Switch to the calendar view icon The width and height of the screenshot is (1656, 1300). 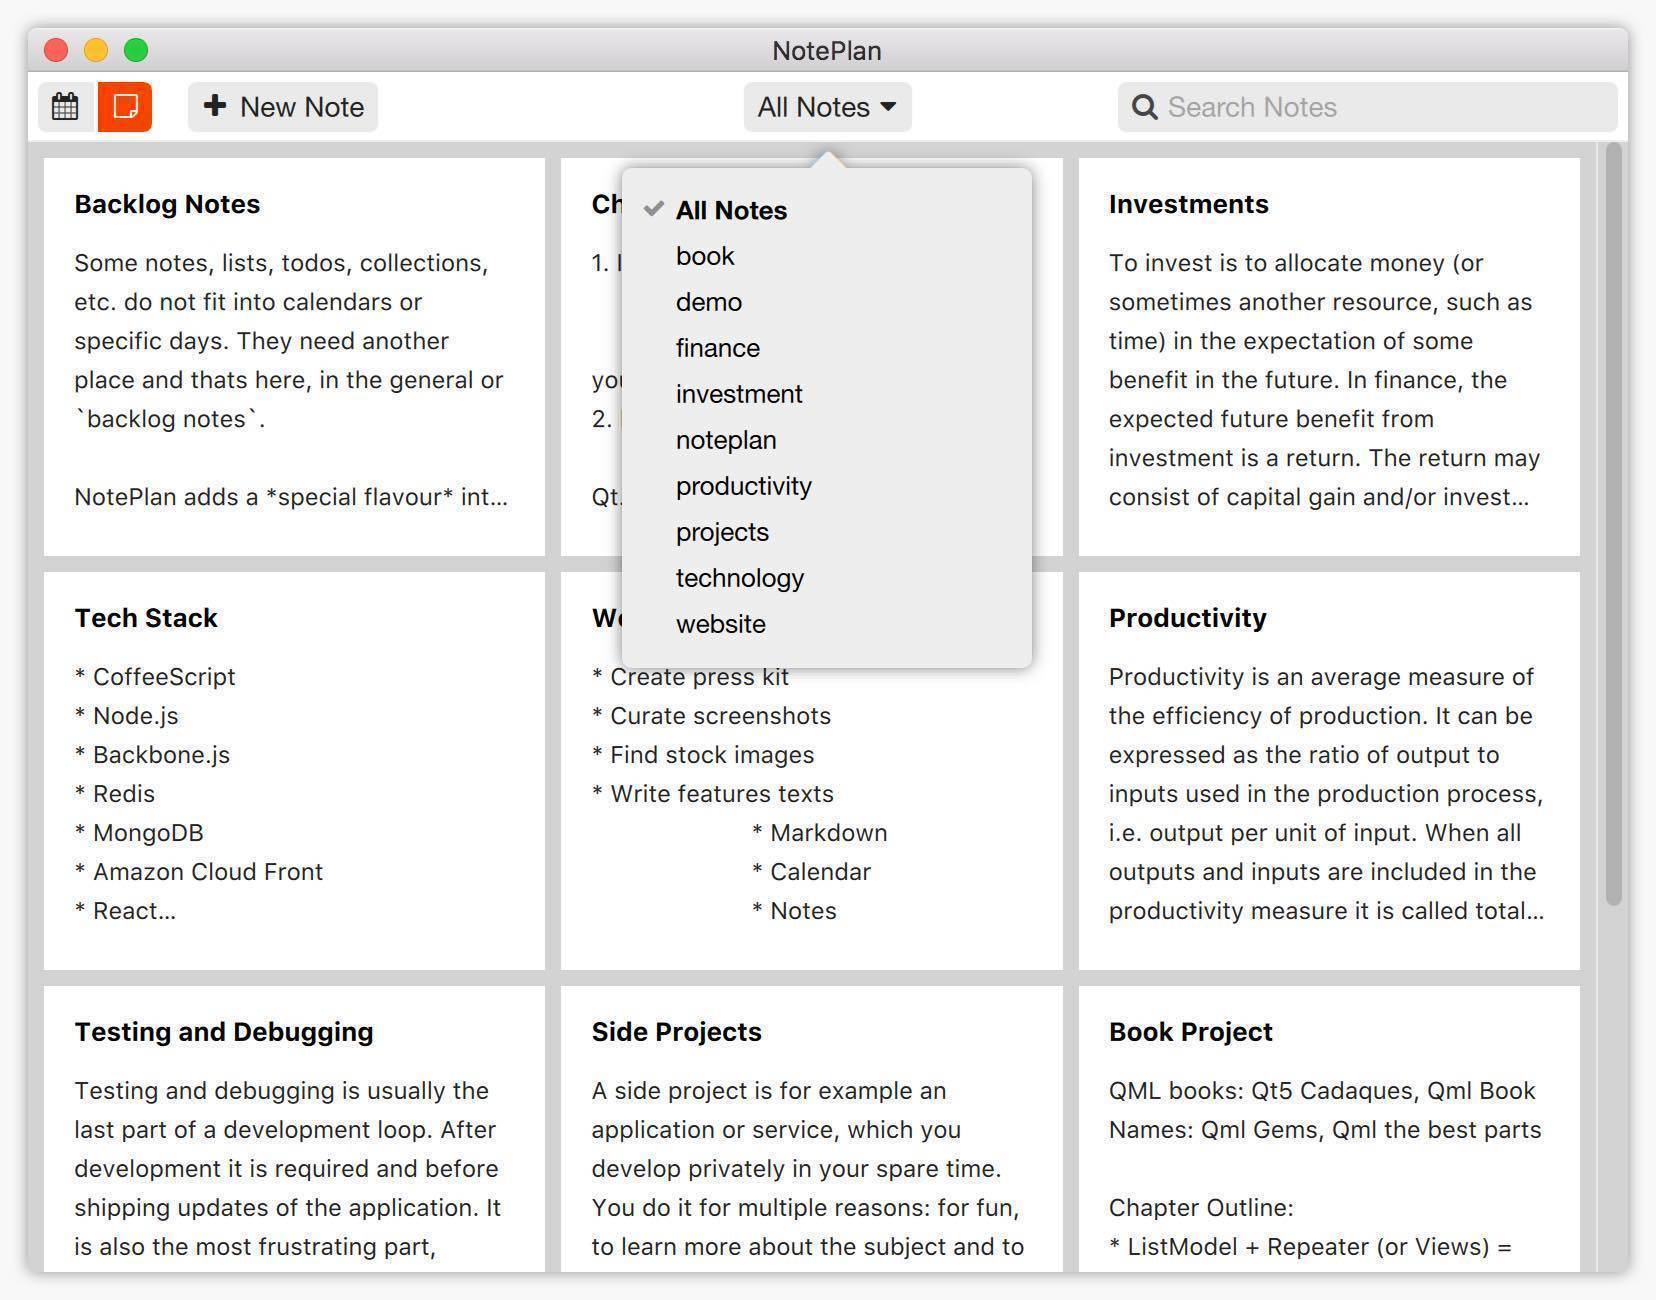click(x=65, y=107)
